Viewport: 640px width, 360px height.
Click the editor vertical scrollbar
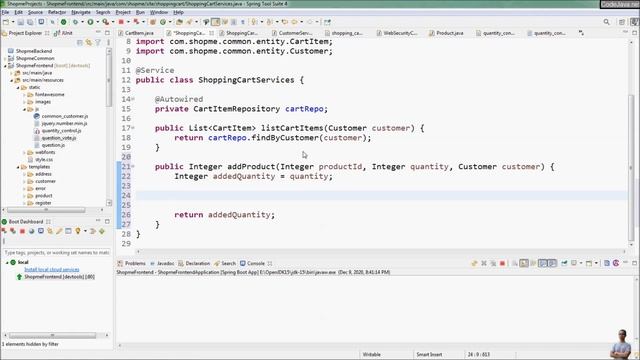tap(631, 143)
